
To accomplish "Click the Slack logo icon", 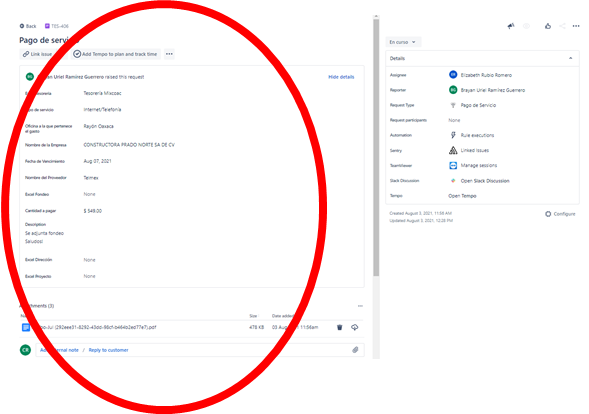I will (453, 181).
